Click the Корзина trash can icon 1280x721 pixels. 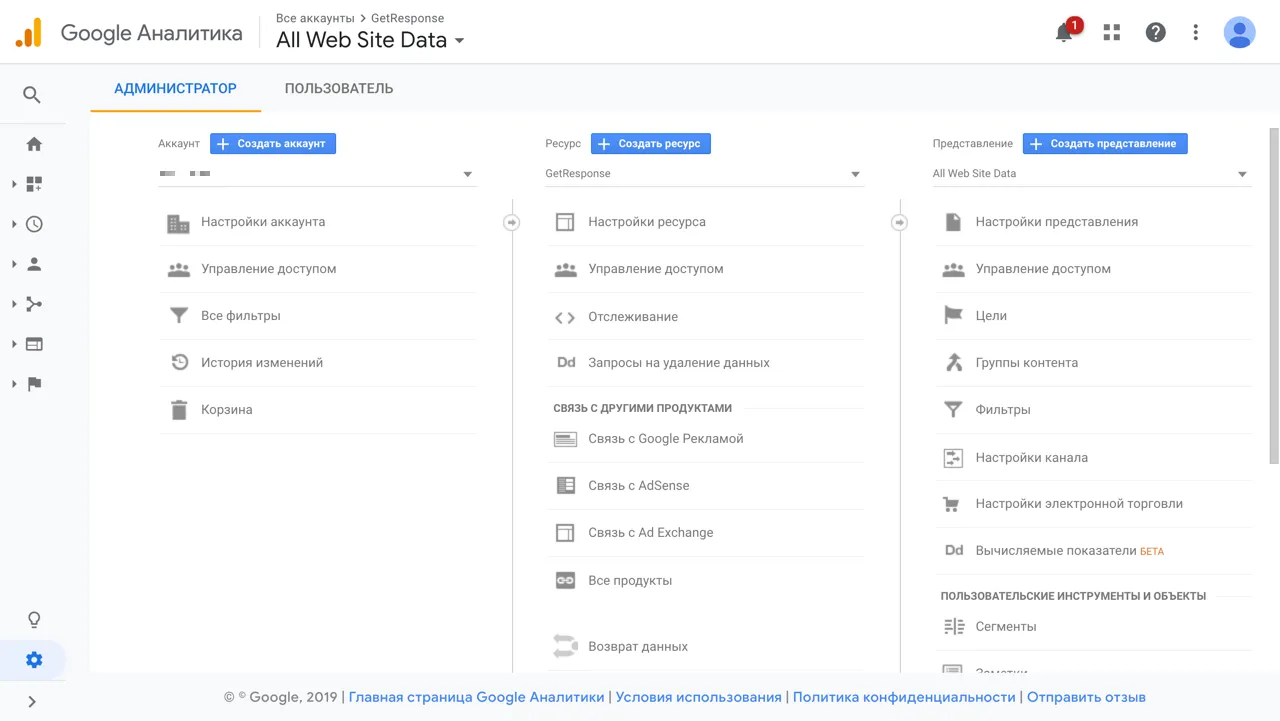179,410
